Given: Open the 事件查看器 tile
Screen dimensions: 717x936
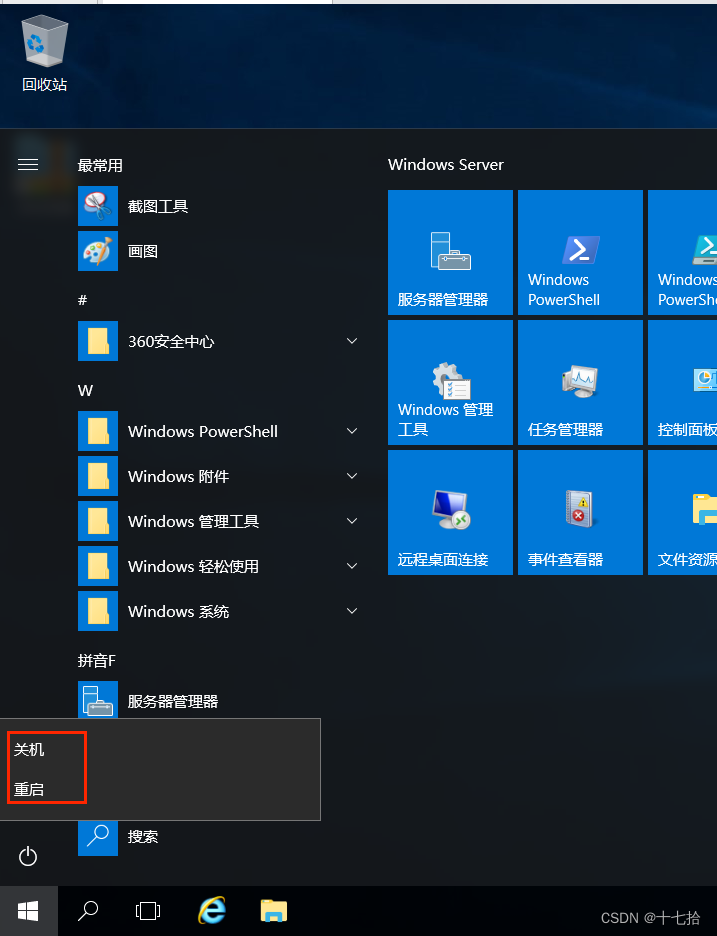Looking at the screenshot, I should 580,513.
